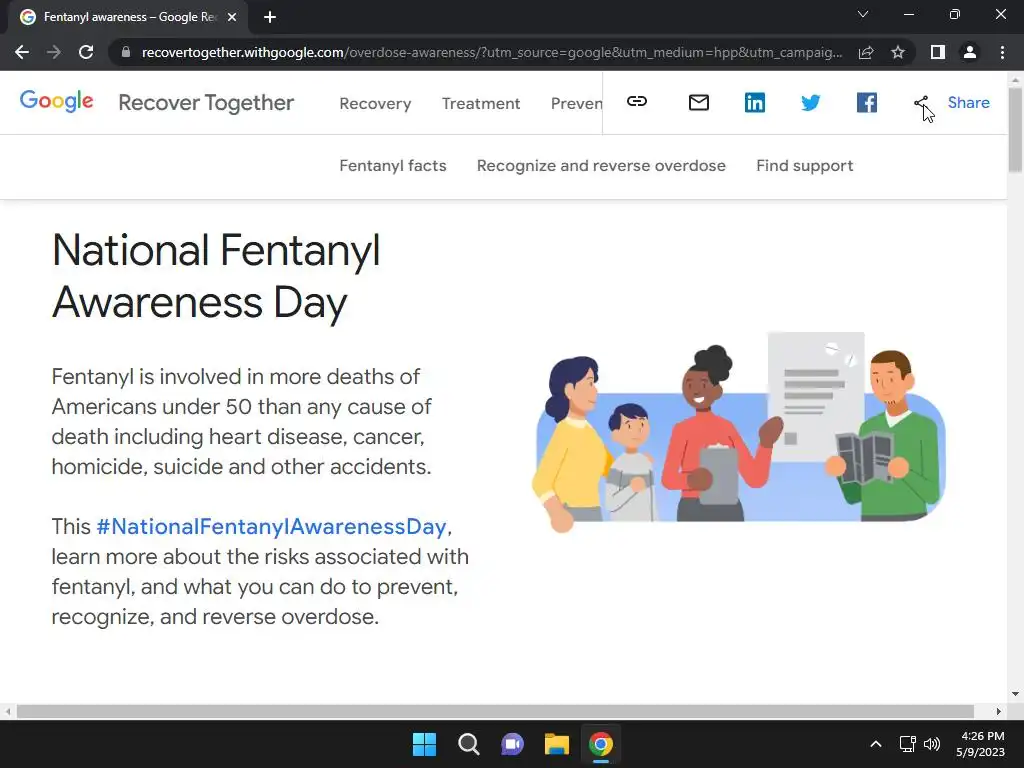Open the Chat taskbar app
This screenshot has width=1024, height=768.
(513, 744)
